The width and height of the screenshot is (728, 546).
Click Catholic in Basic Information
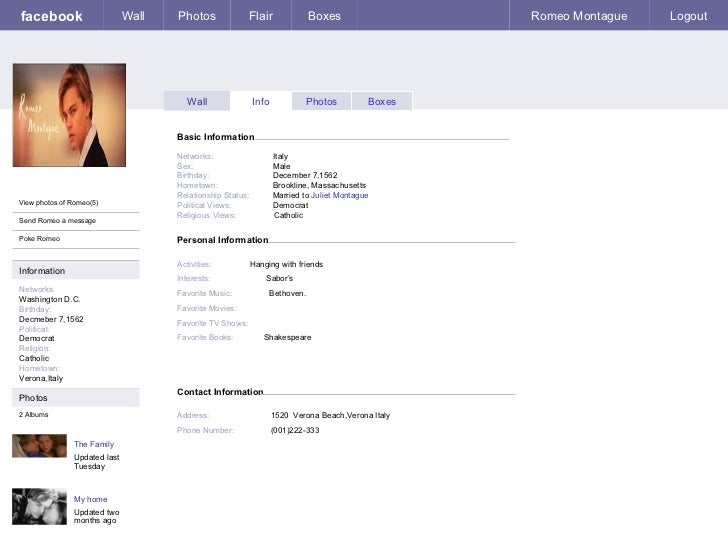point(288,215)
